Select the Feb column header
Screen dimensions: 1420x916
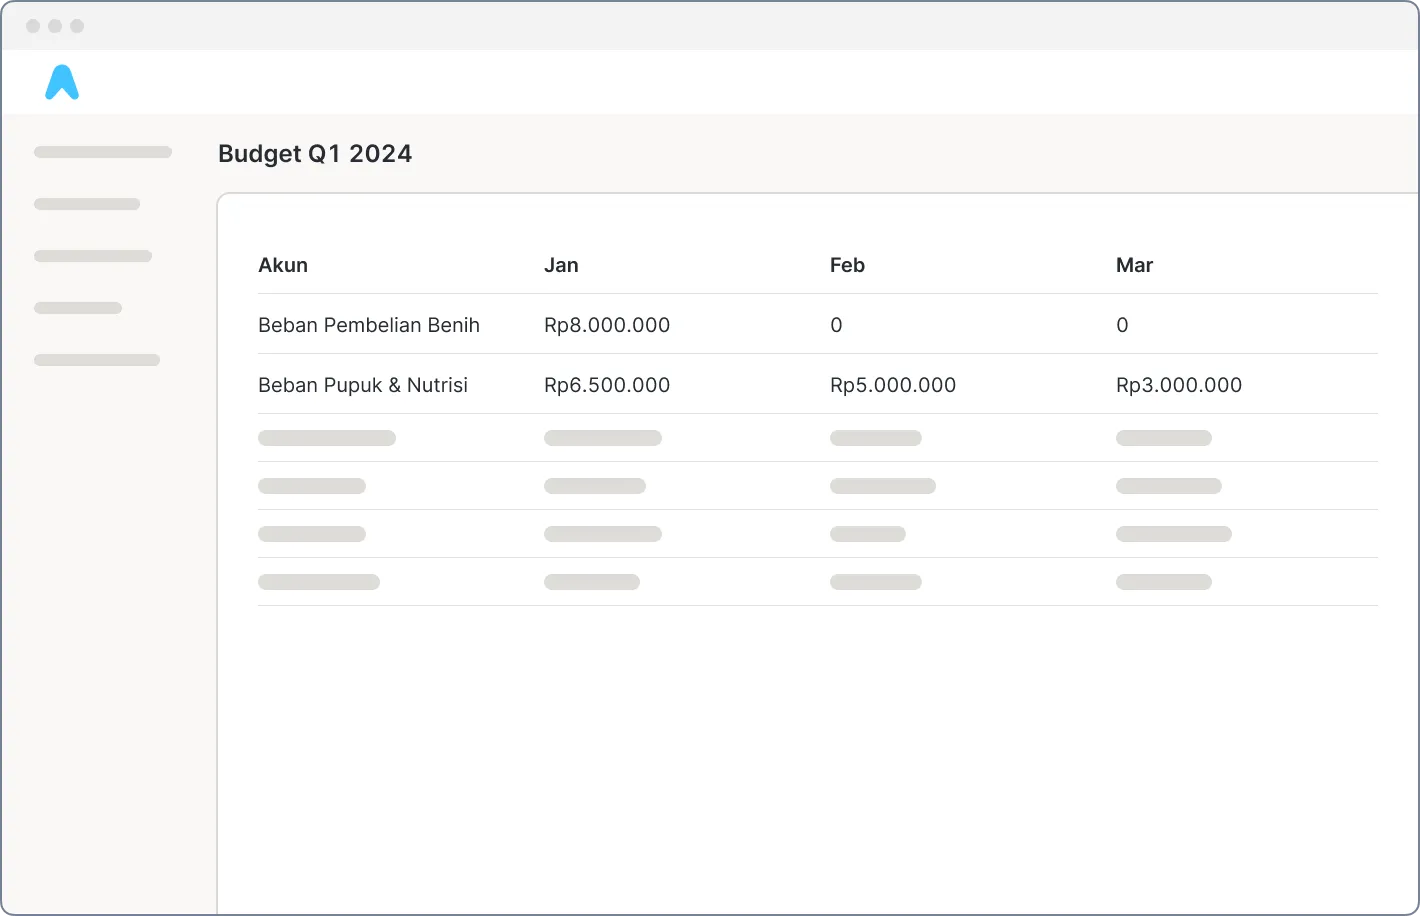(847, 265)
